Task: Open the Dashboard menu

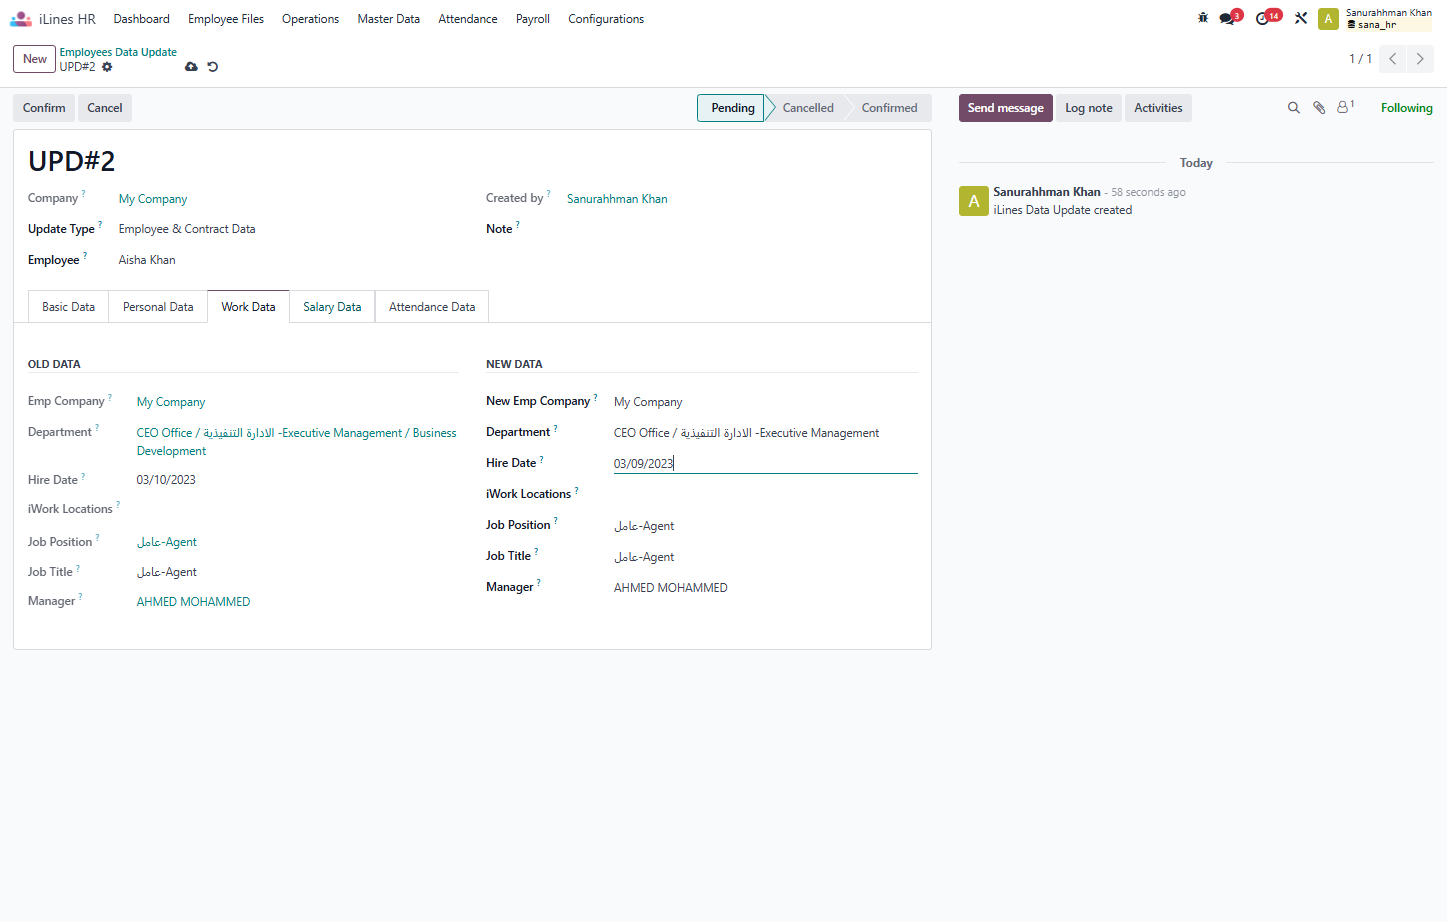Action: [x=142, y=19]
